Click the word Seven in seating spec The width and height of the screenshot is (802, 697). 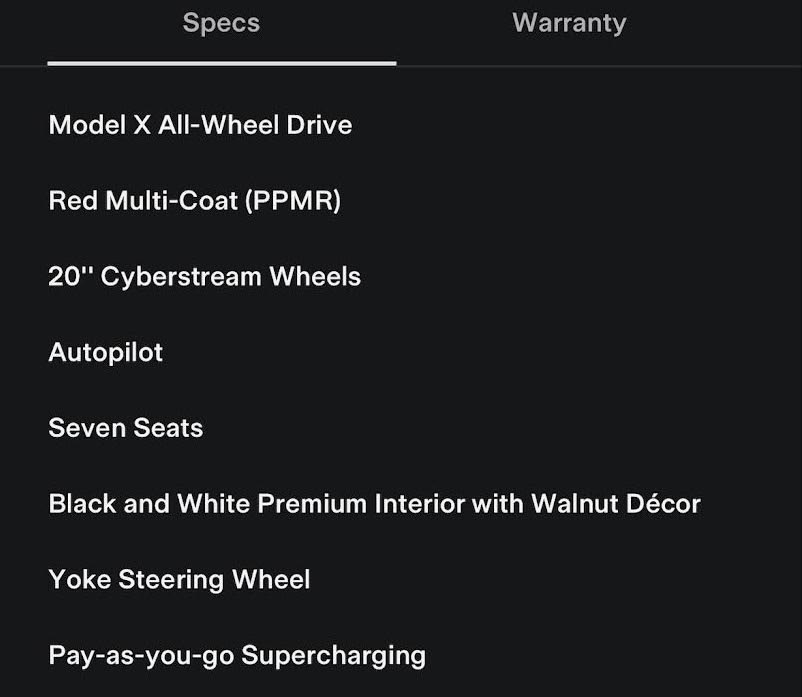84,428
